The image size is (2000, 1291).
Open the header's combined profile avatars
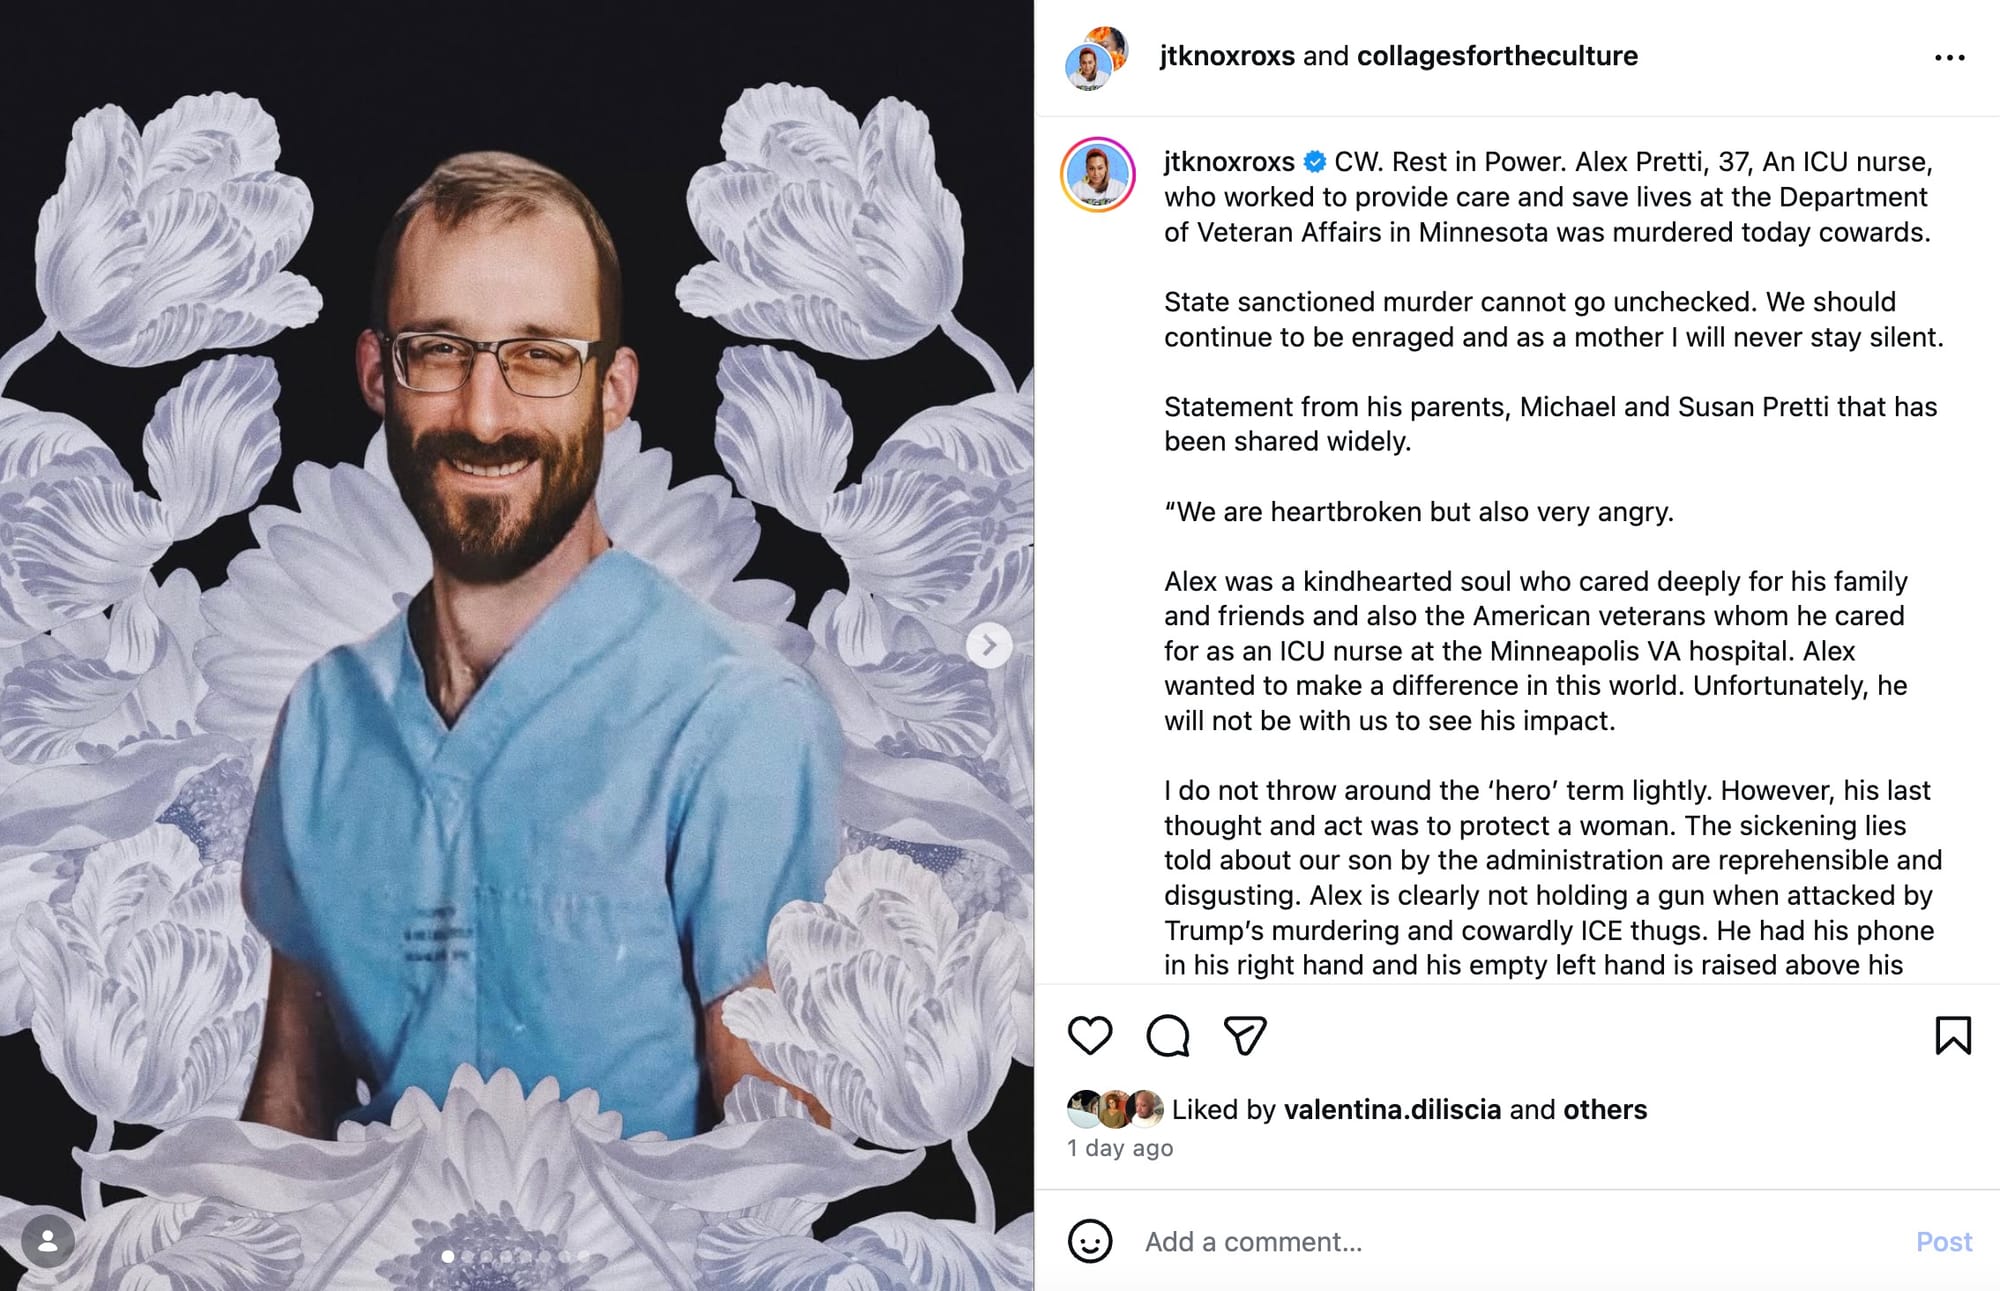pos(1097,58)
